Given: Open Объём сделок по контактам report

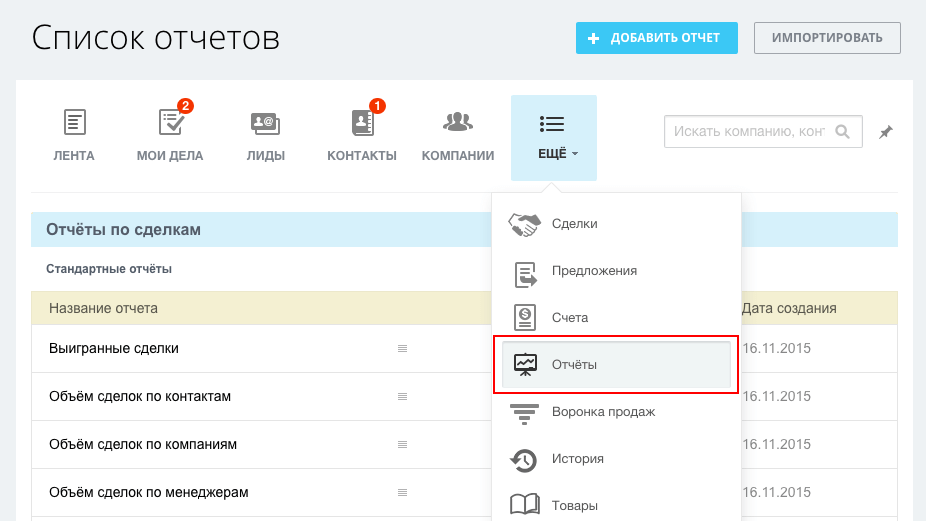Looking at the screenshot, I should [140, 396].
